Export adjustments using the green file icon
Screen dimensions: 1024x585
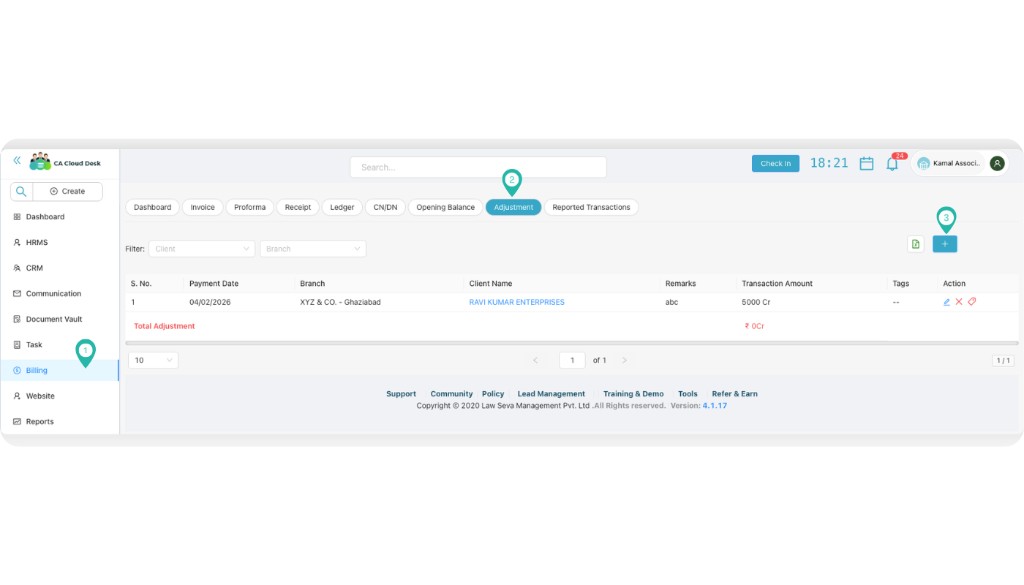914,243
